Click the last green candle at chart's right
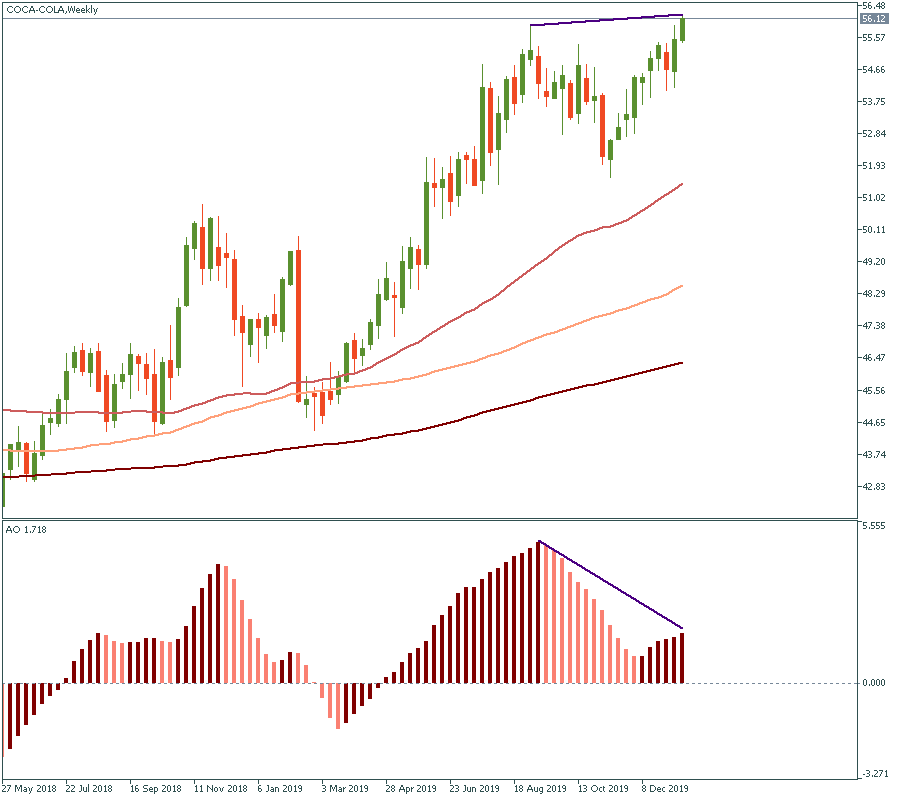 [683, 30]
